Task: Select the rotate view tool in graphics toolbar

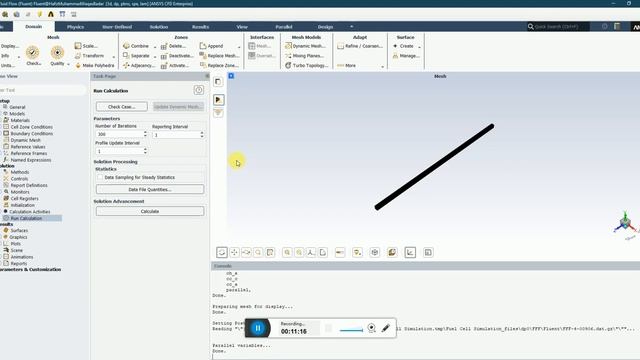Action: click(222, 252)
